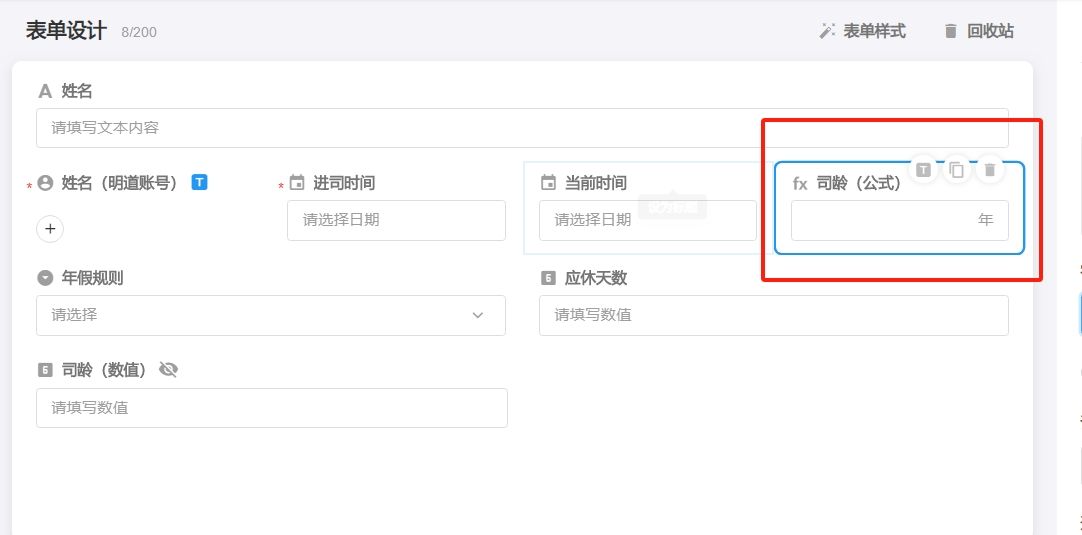Click the dropdown type icon beside 年假规则

(x=46, y=278)
